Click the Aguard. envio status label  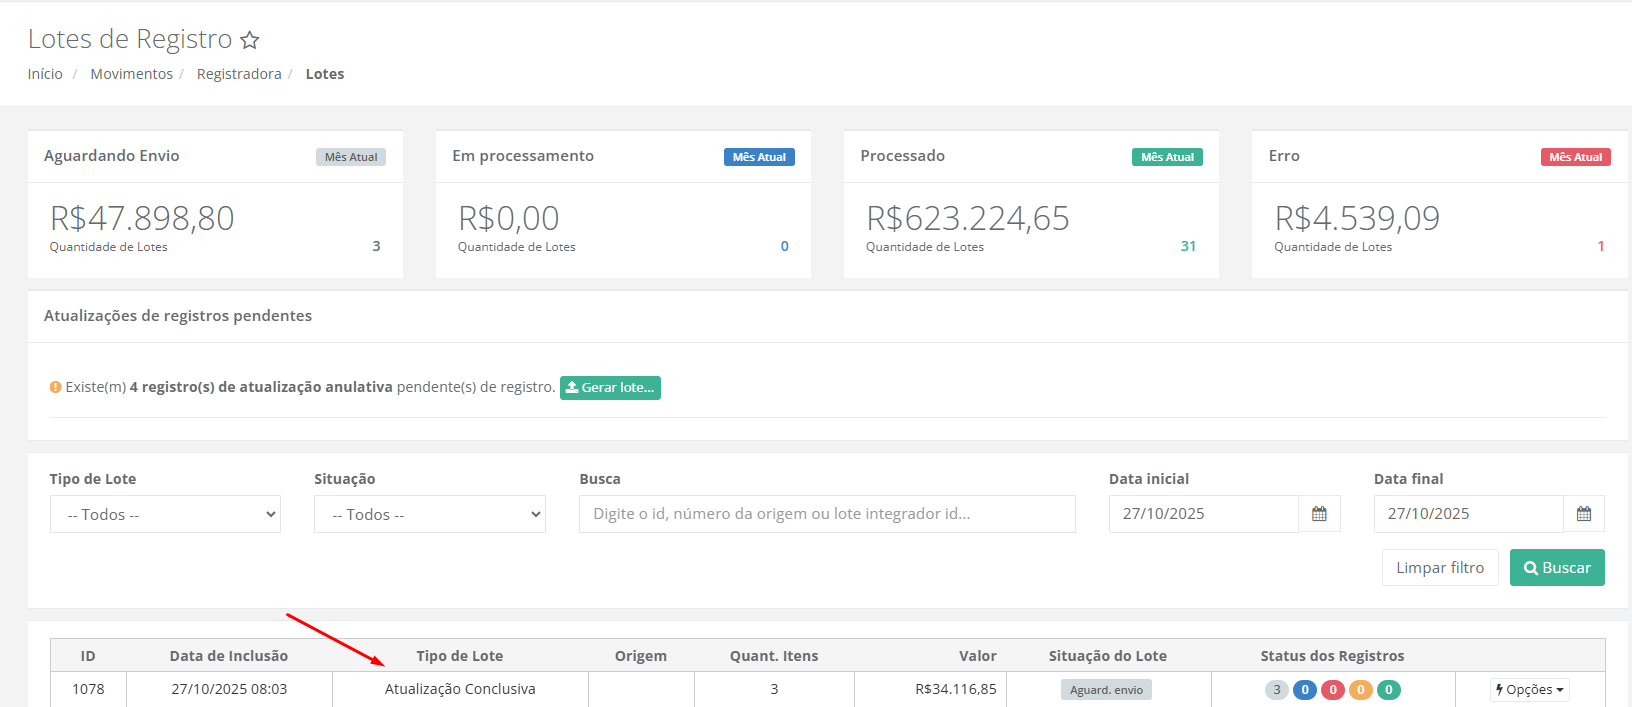(1106, 690)
